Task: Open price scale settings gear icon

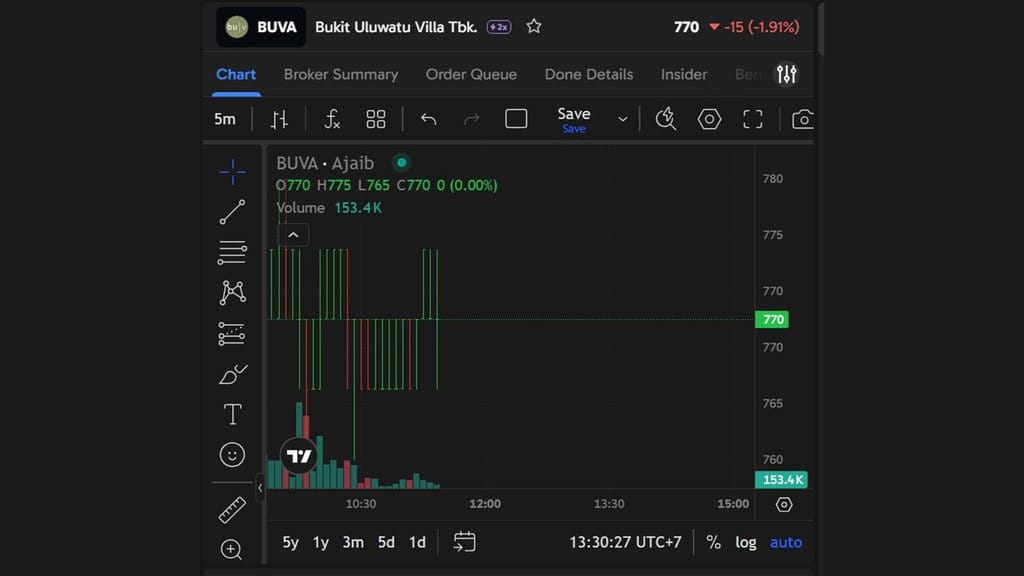Action: [784, 504]
